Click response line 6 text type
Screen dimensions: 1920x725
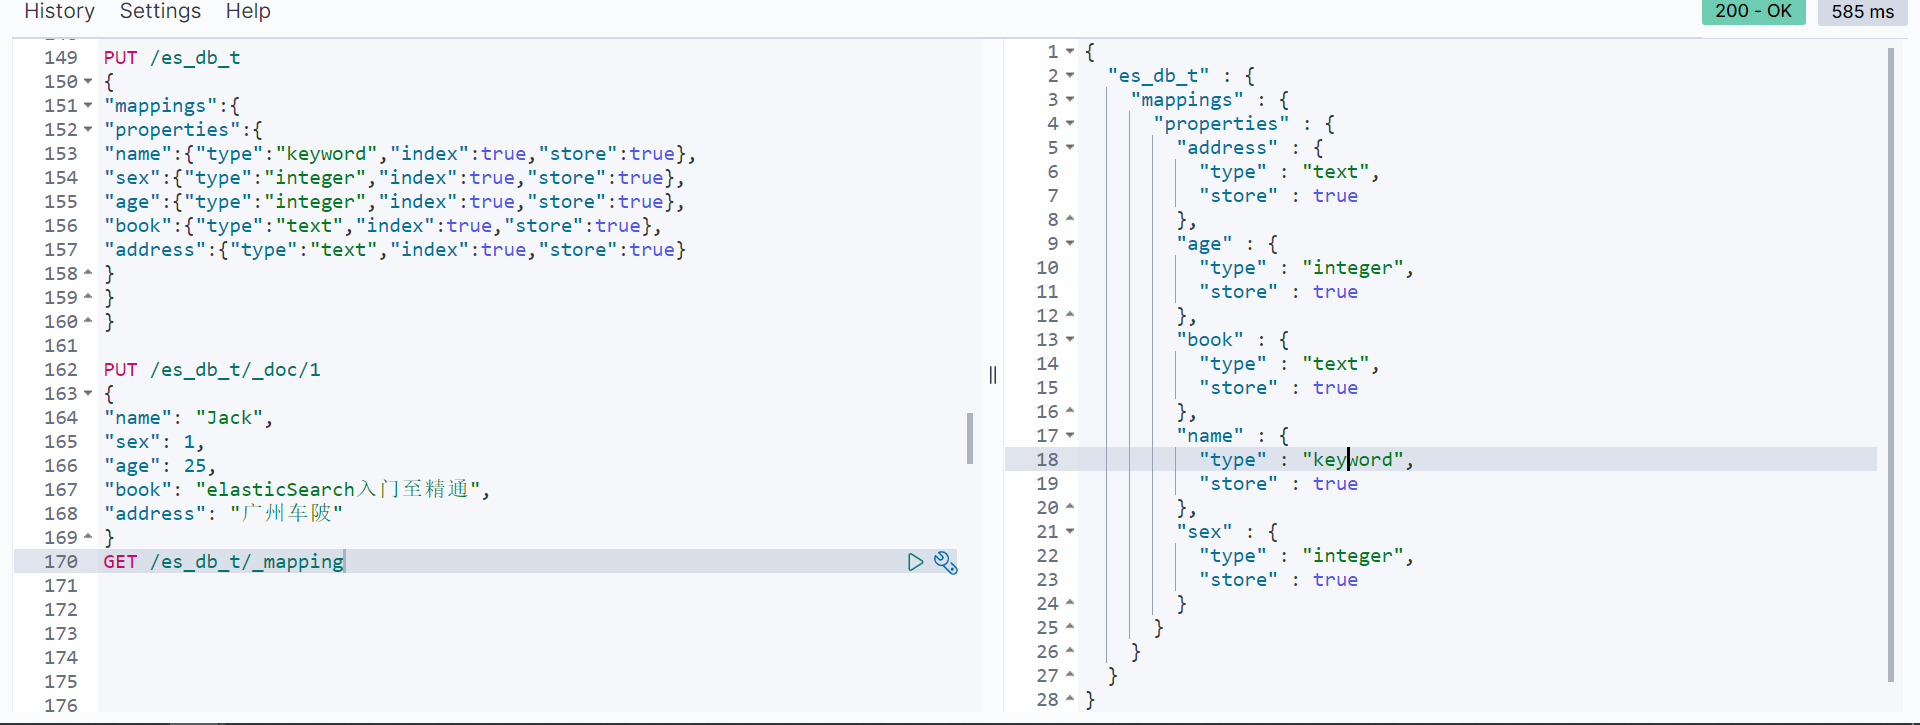click(1336, 172)
